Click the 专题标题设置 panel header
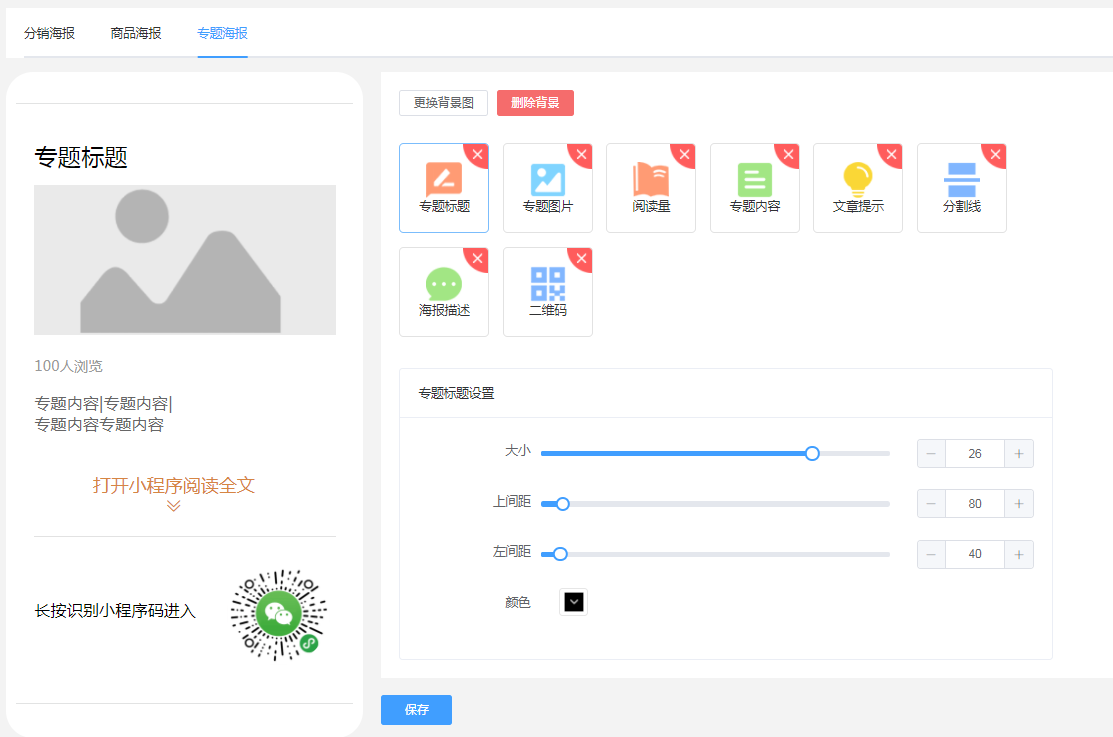The width and height of the screenshot is (1113, 737). [725, 393]
